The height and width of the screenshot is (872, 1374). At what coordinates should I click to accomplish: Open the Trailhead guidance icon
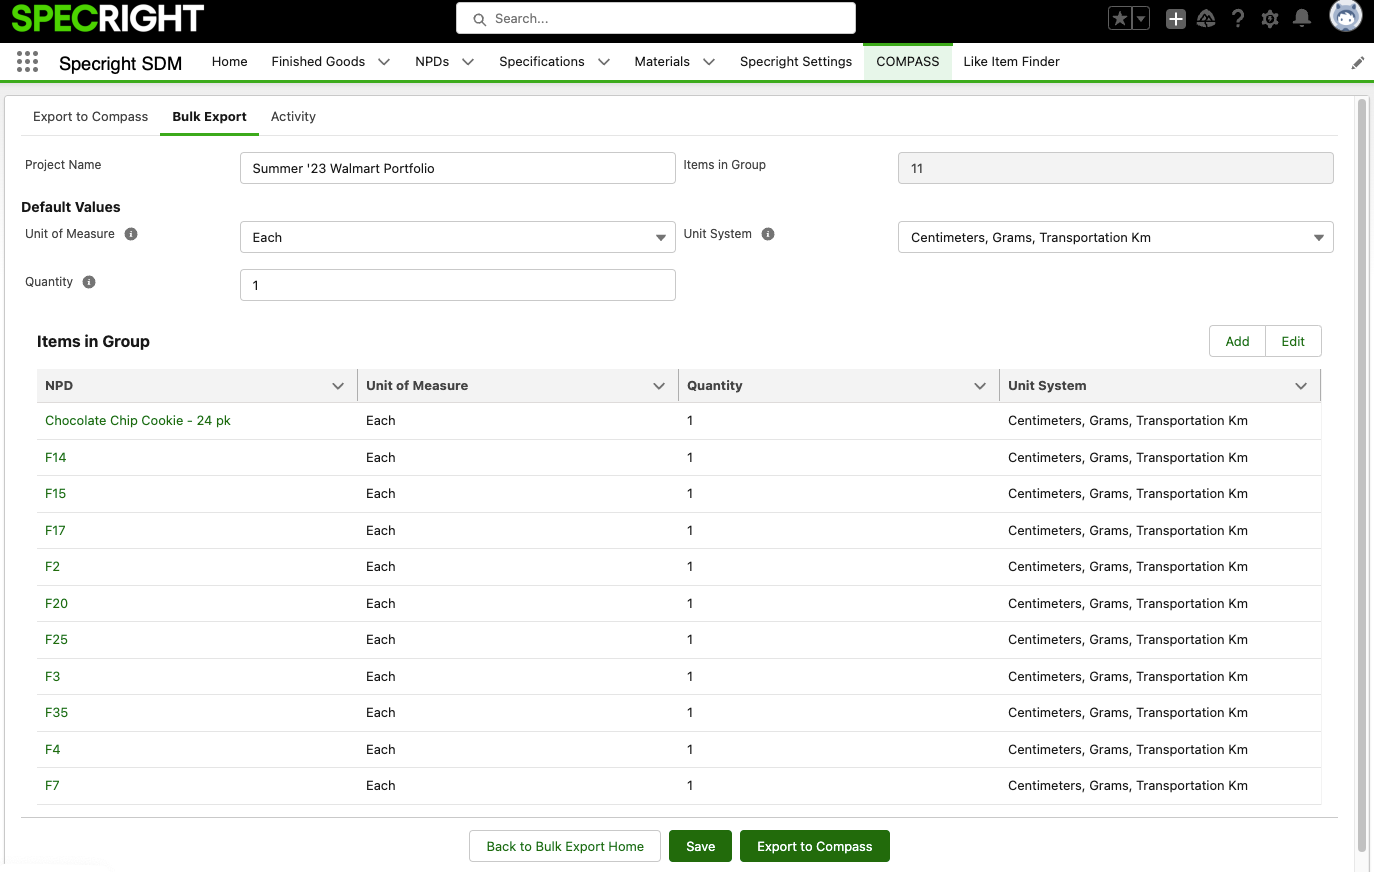click(1206, 19)
